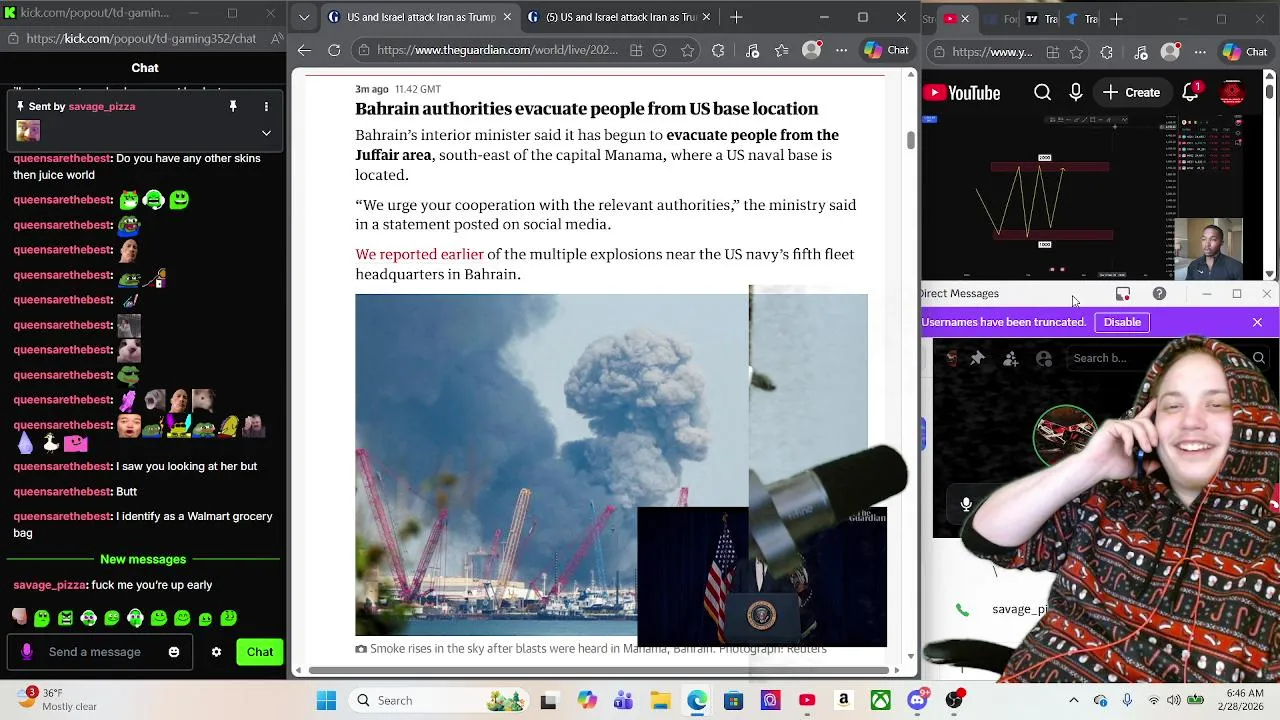Open a new tab in Guardian browser window

(x=736, y=17)
